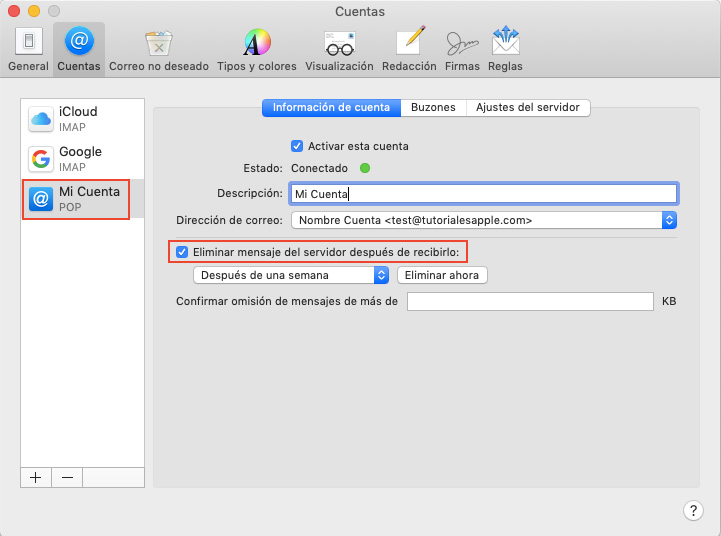Open Tipos y colores preferences
Viewport: 721px width, 536px height.
257,49
